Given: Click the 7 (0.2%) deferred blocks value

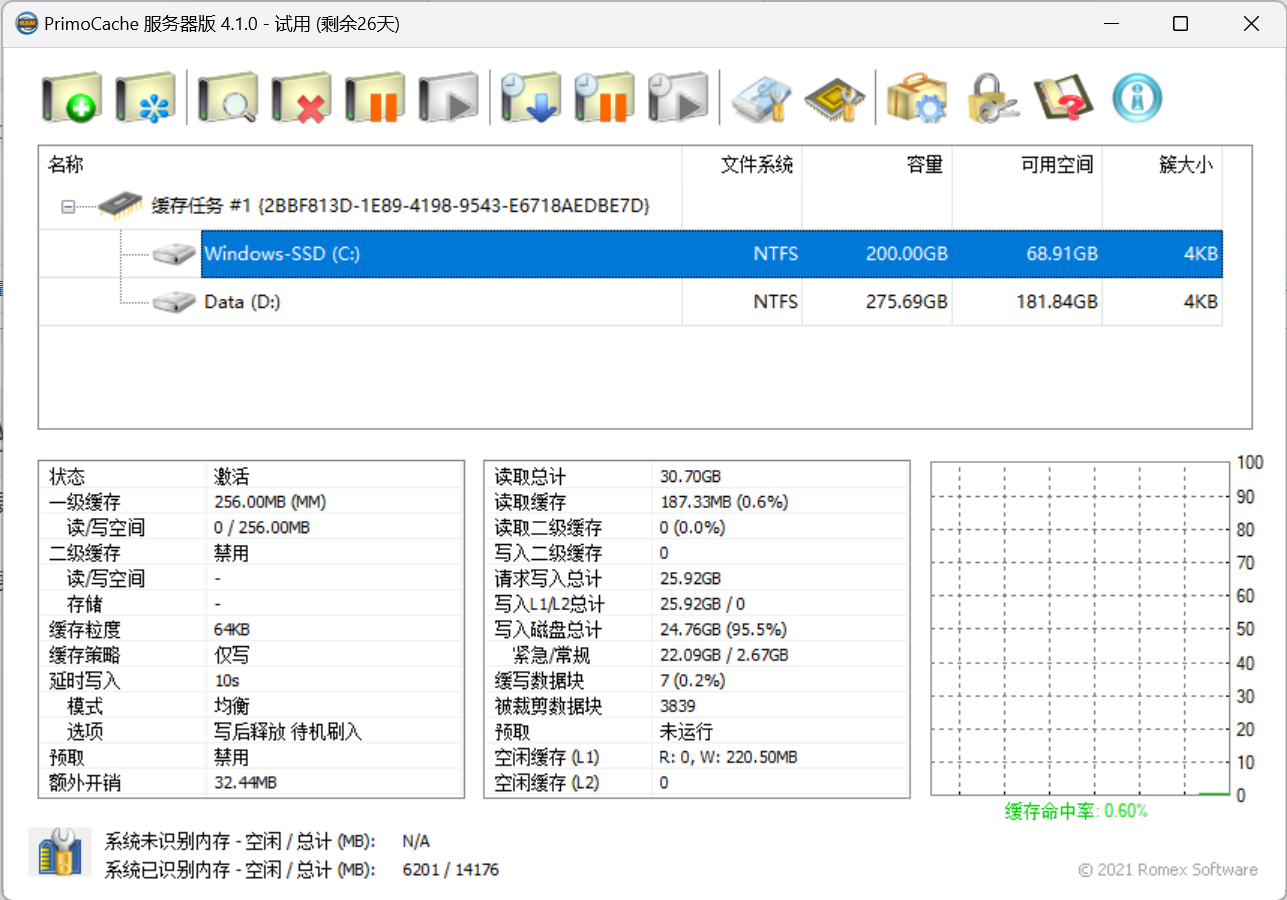Looking at the screenshot, I should 692,681.
